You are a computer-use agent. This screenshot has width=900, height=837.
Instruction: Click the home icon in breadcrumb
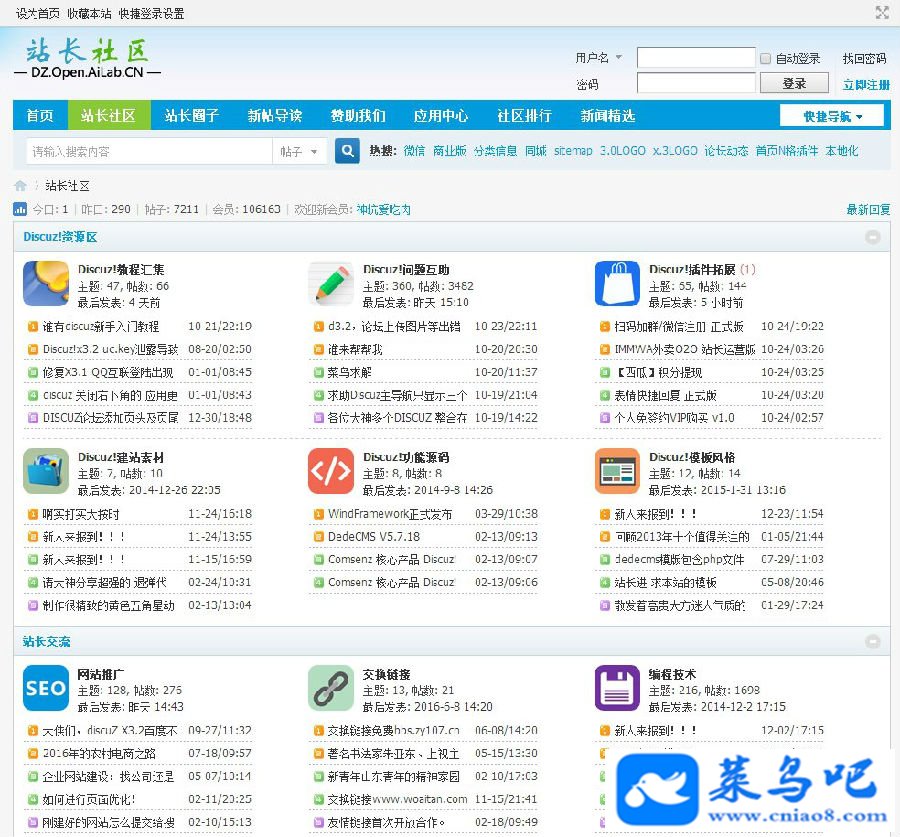pos(20,185)
